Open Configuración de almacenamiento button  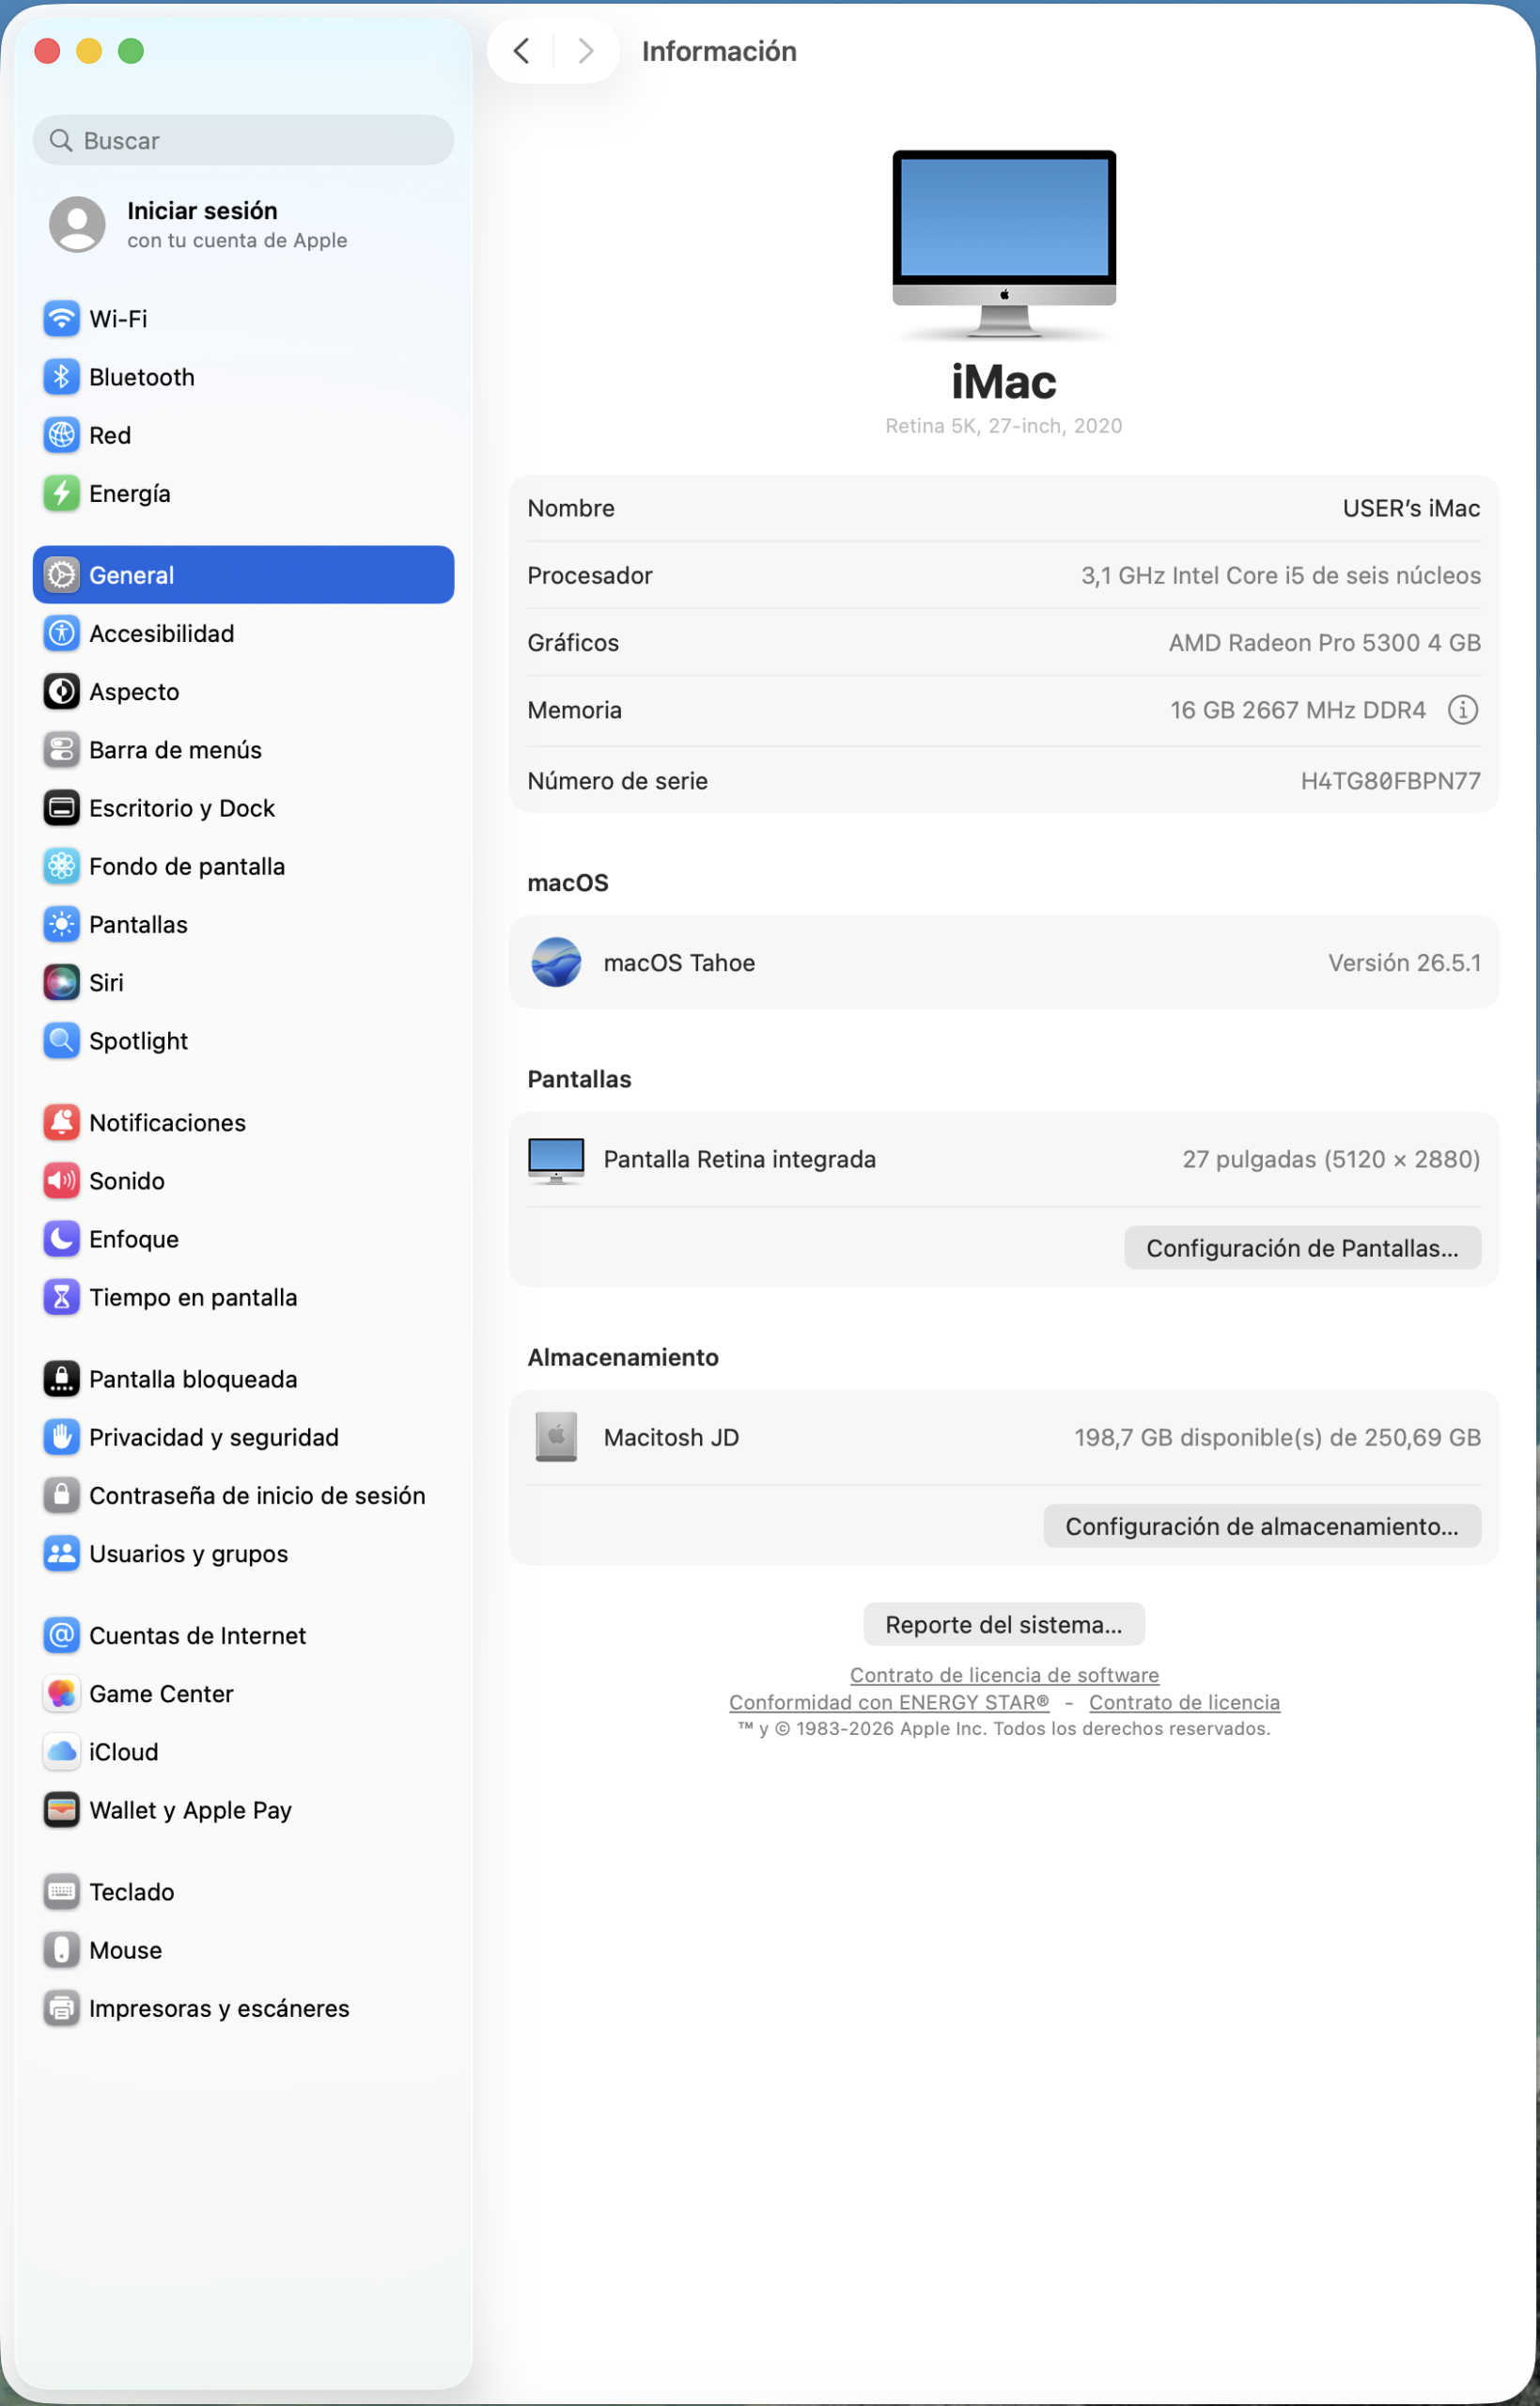[1262, 1526]
